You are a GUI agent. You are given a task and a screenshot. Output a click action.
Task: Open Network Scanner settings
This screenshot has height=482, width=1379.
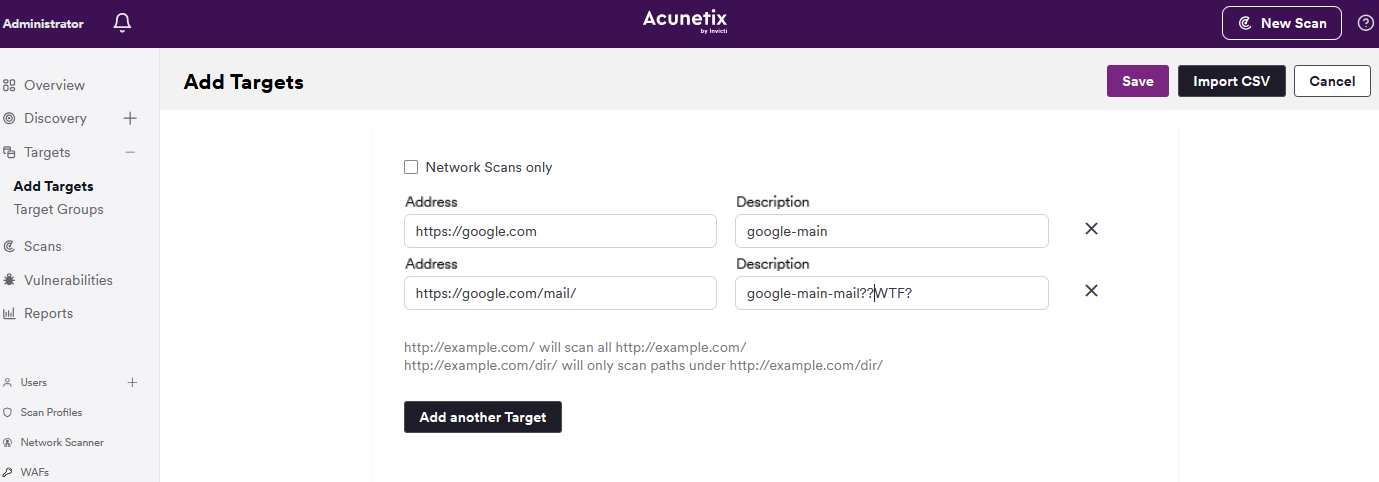(x=62, y=442)
